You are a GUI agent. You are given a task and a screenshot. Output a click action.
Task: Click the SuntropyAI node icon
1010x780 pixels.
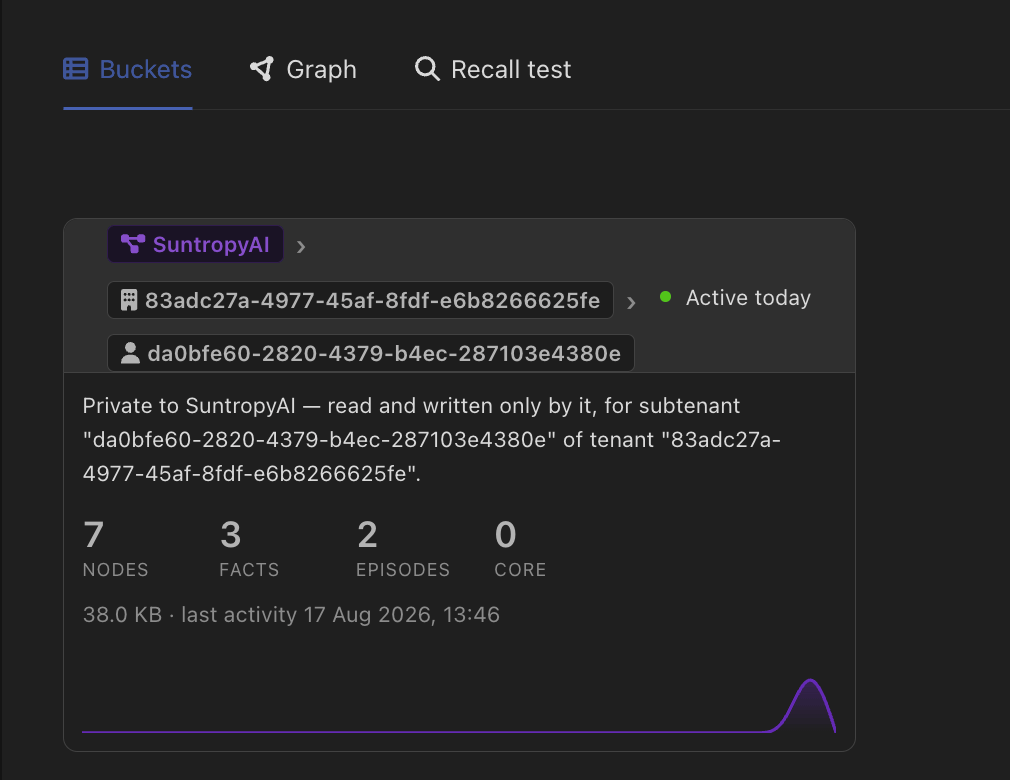click(x=133, y=244)
